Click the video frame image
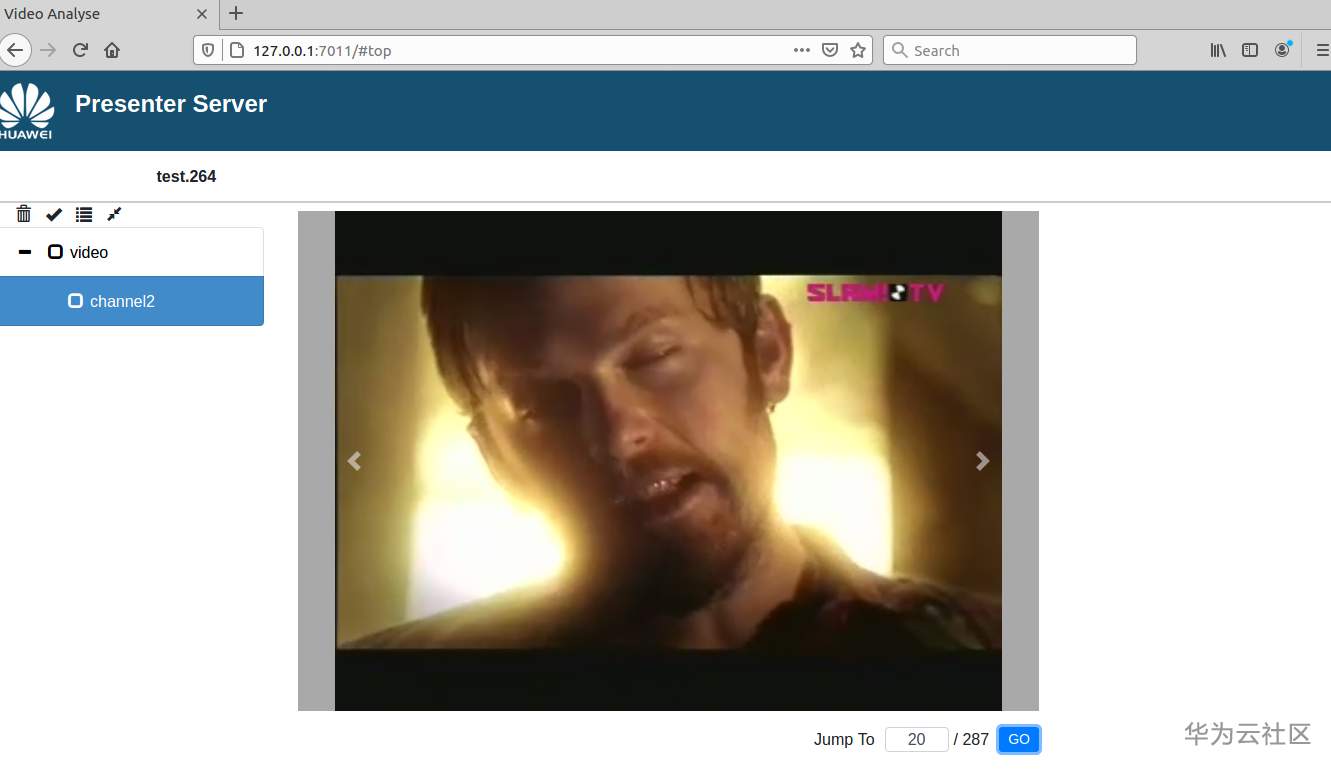1331x774 pixels. click(x=668, y=461)
